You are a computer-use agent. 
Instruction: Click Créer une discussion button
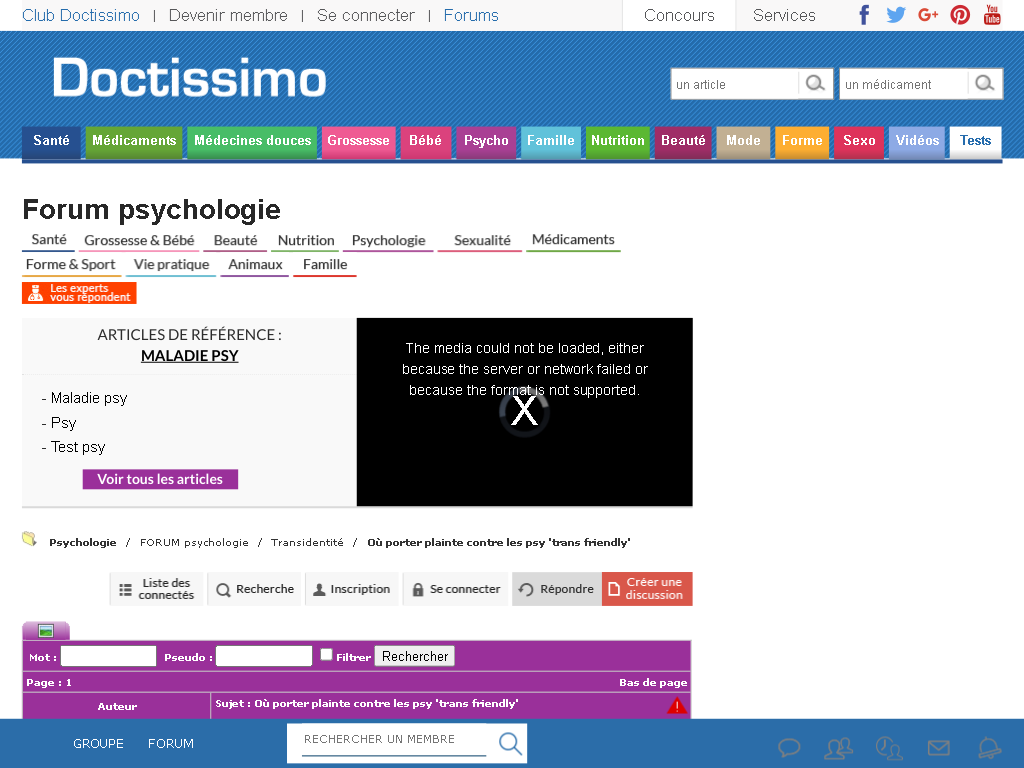point(647,589)
